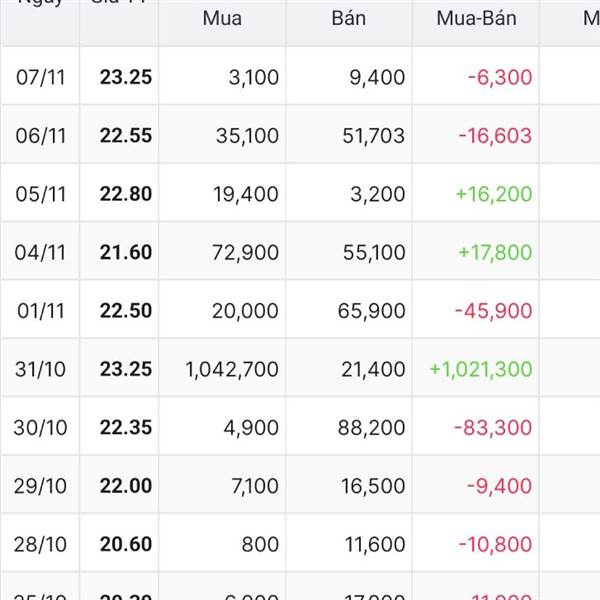
Task: Select the 29/10 date cell
Action: click(40, 486)
